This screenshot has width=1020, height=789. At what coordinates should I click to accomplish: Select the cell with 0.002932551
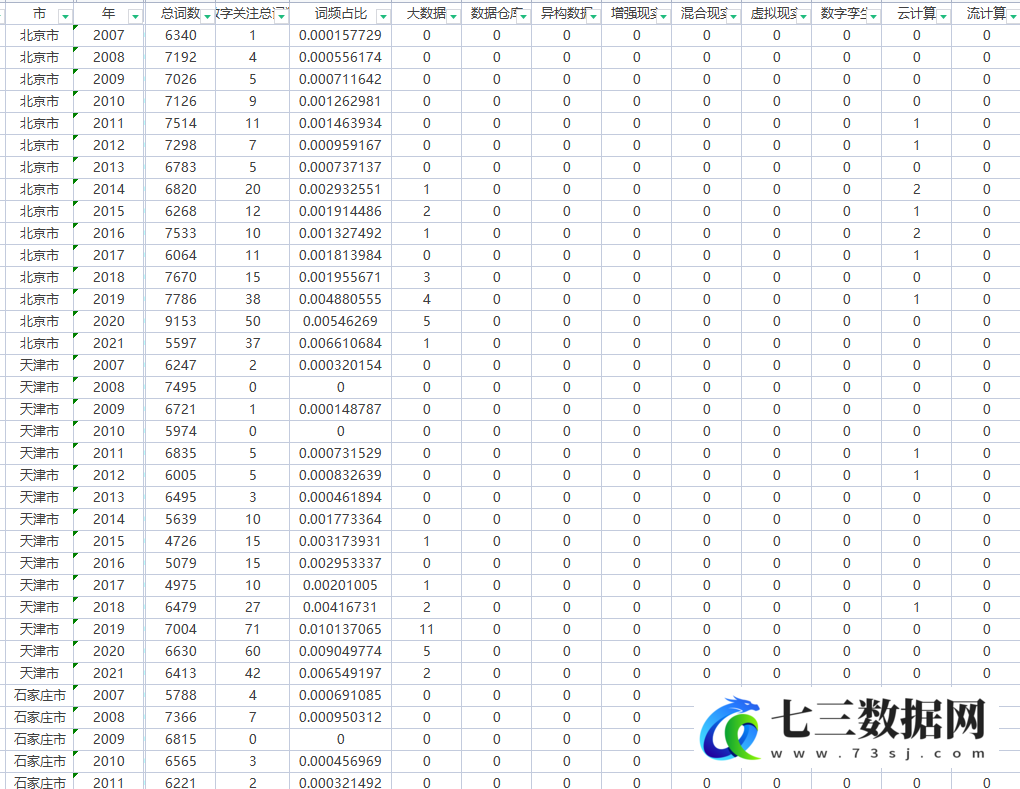(x=340, y=189)
